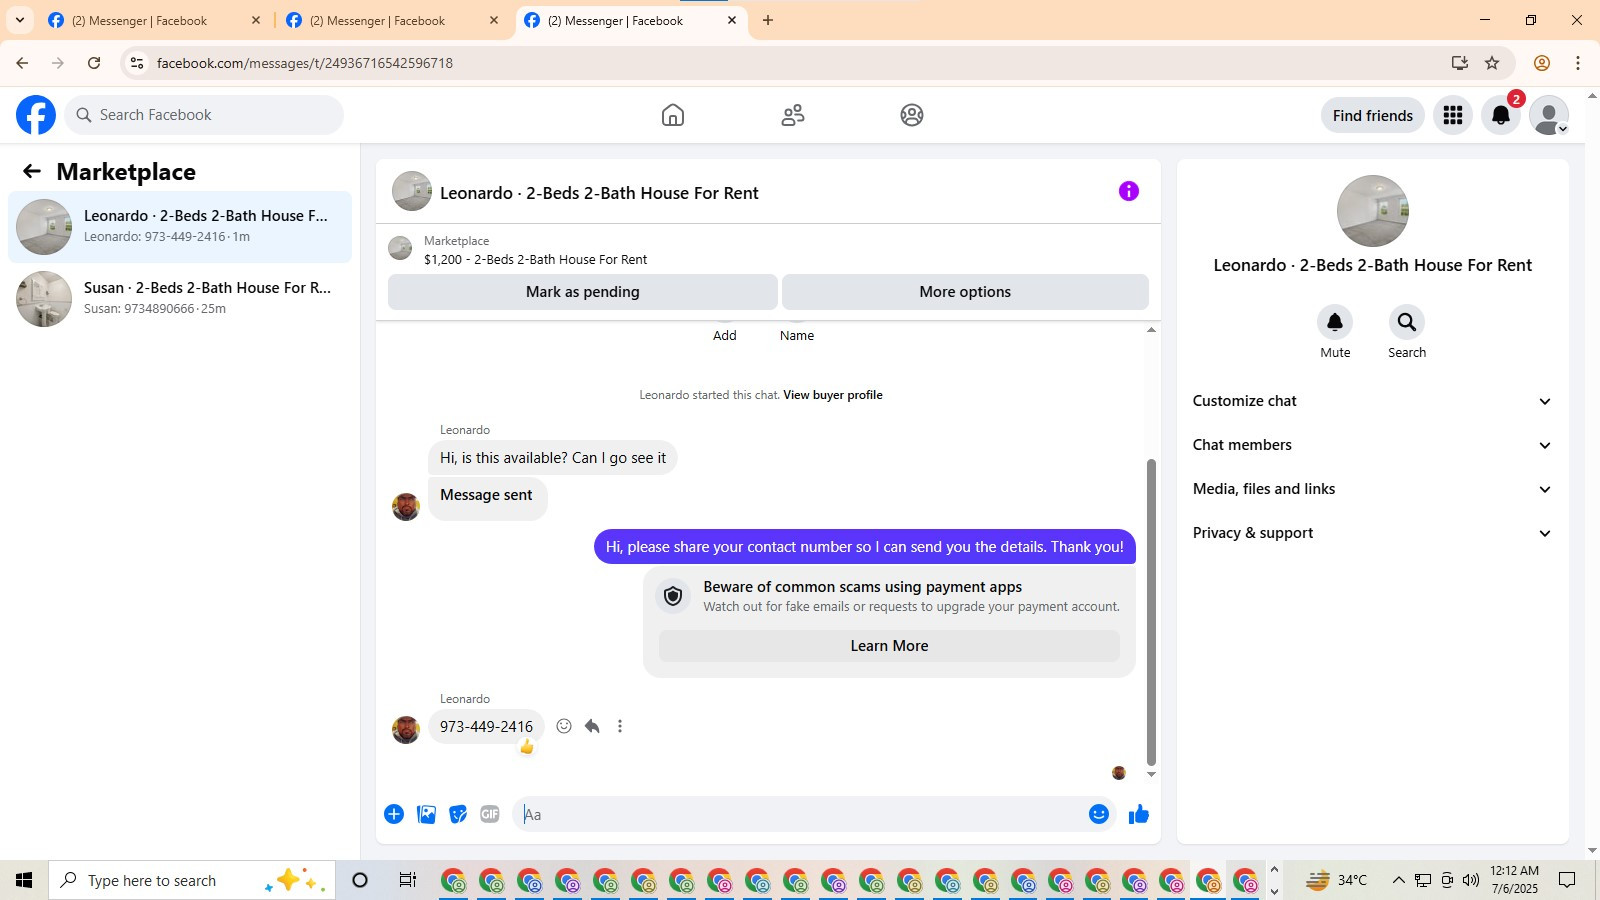Click the Hi, please share contact message
This screenshot has height=900, width=1600.
coord(865,547)
